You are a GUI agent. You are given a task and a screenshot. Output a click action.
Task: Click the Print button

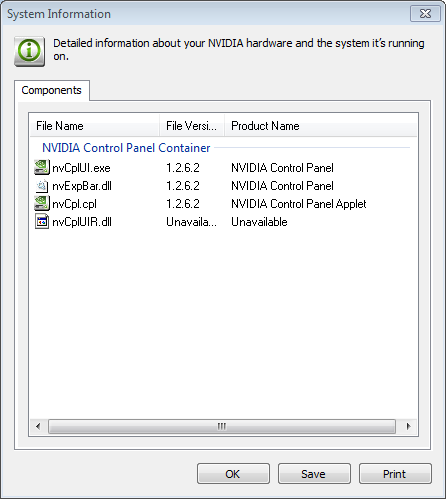(395, 474)
